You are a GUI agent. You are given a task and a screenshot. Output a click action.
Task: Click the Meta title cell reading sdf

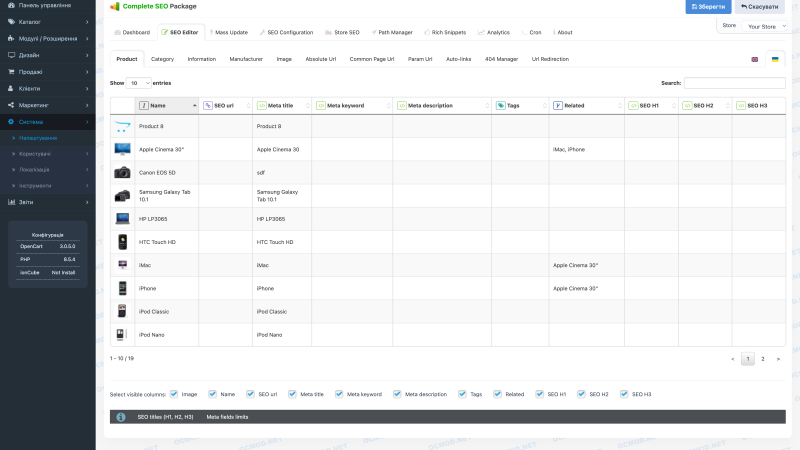tap(282, 172)
